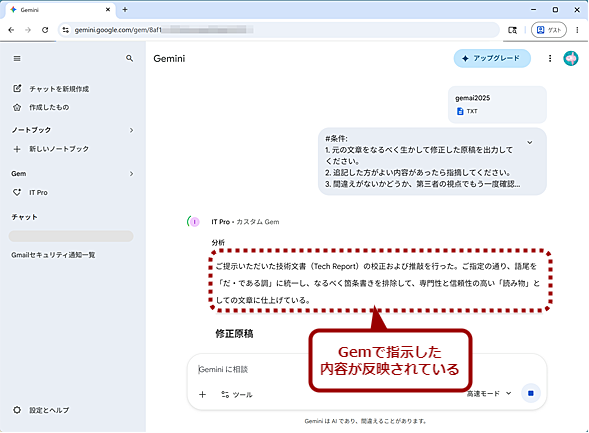The width and height of the screenshot is (589, 433).
Task: Open the hamburger main menu icon
Action: point(17,59)
